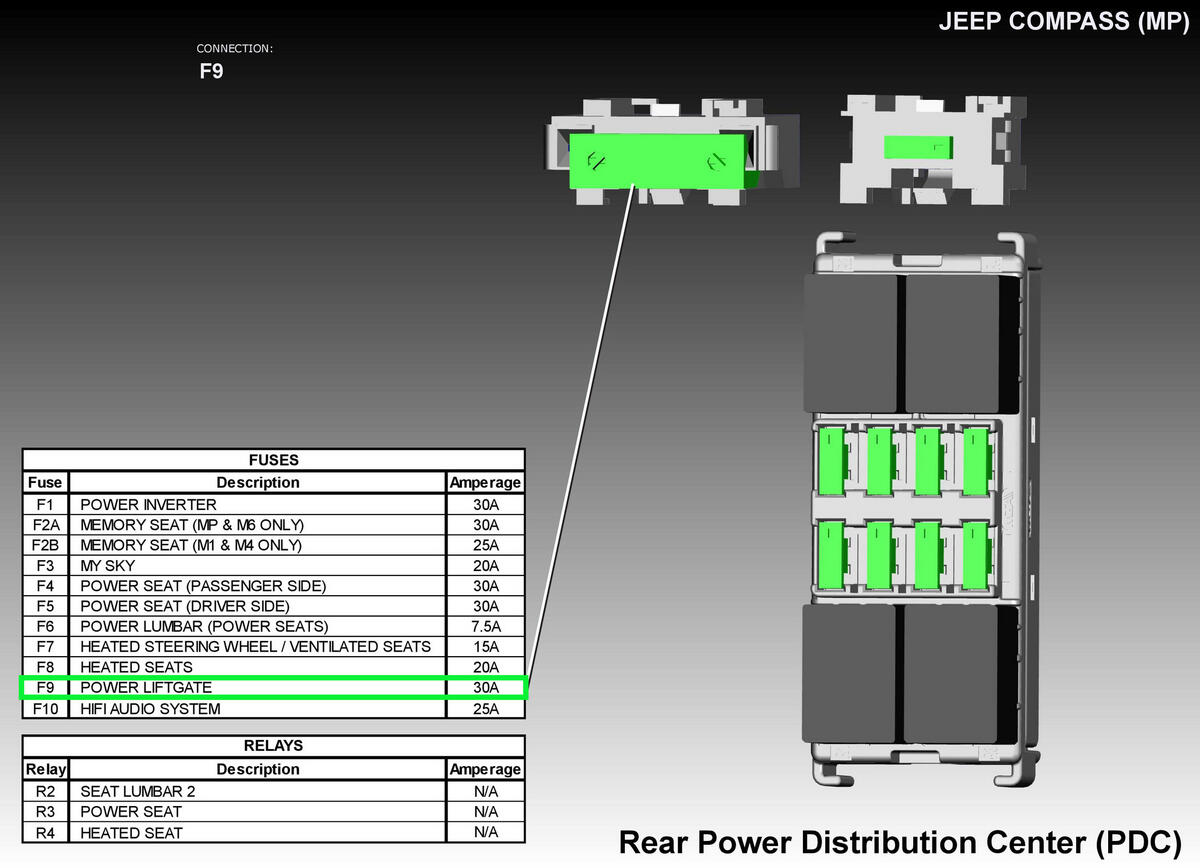The width and height of the screenshot is (1200, 868).
Task: Click the 25A amperage for HIFI AUDIO SYSTEM
Action: (486, 709)
